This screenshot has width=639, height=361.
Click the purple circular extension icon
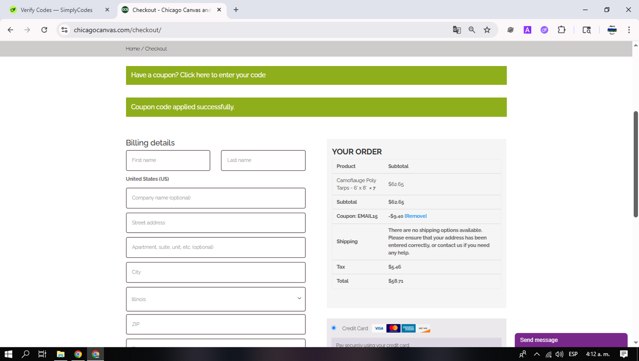pos(544,30)
